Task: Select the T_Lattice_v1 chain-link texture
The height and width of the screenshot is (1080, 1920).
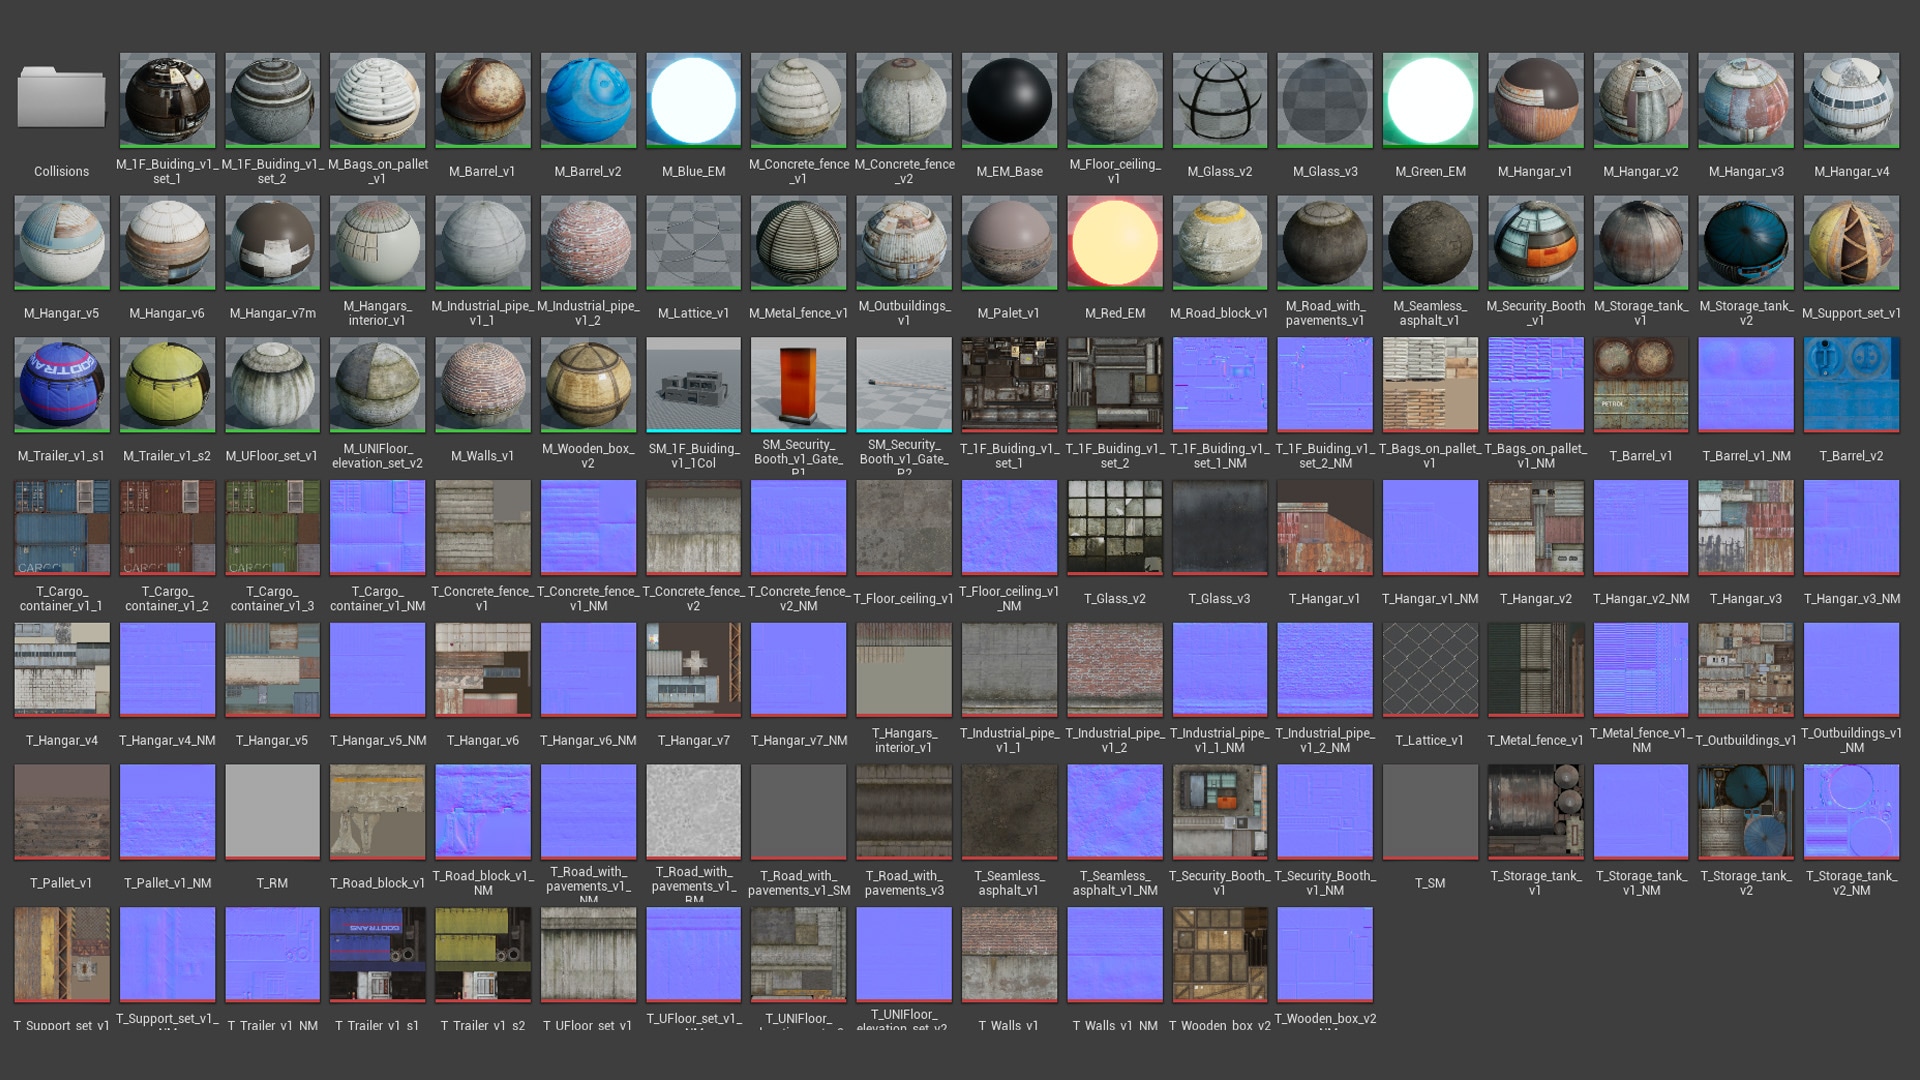Action: tap(1430, 669)
